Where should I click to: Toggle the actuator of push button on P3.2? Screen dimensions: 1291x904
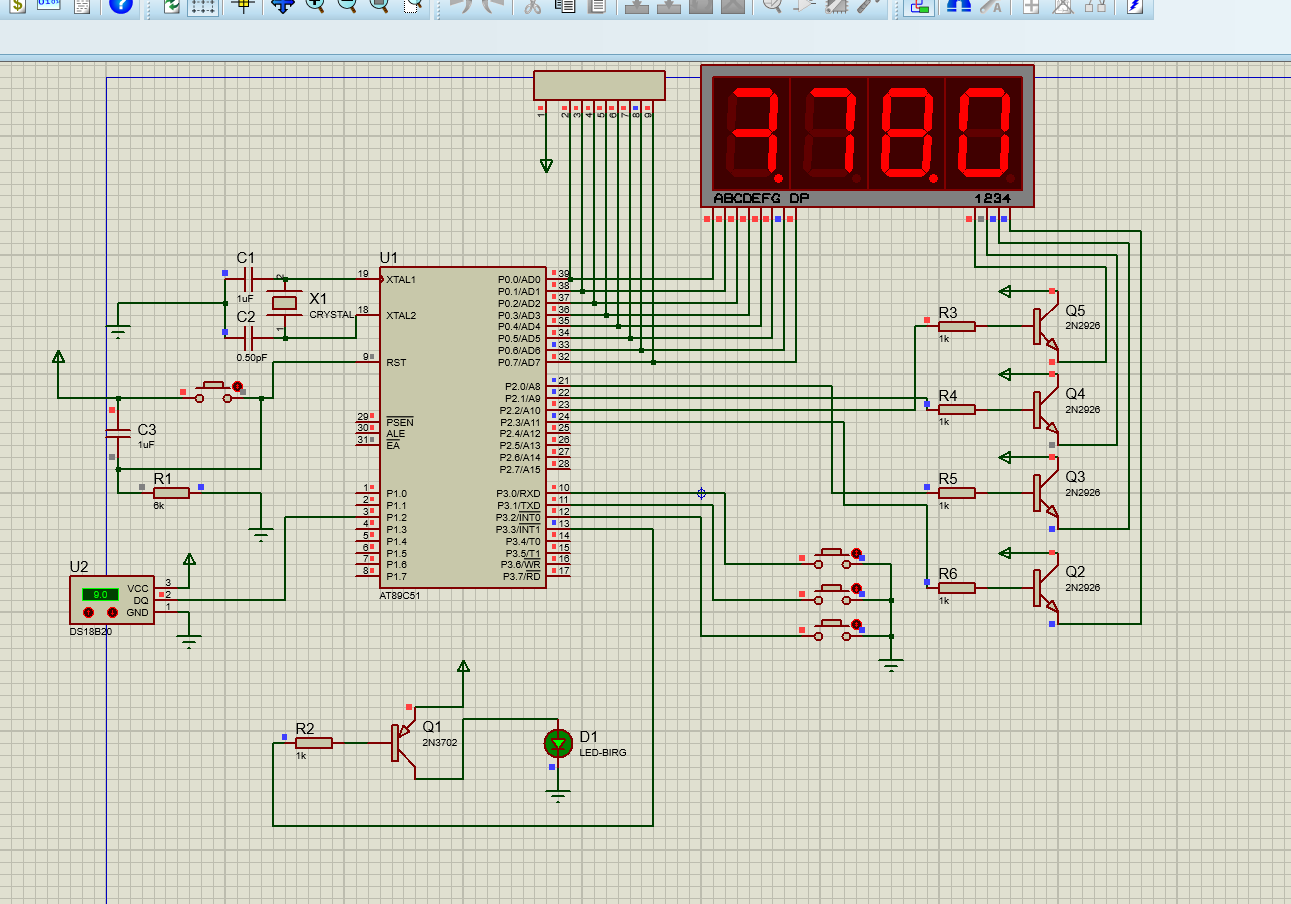pos(856,626)
